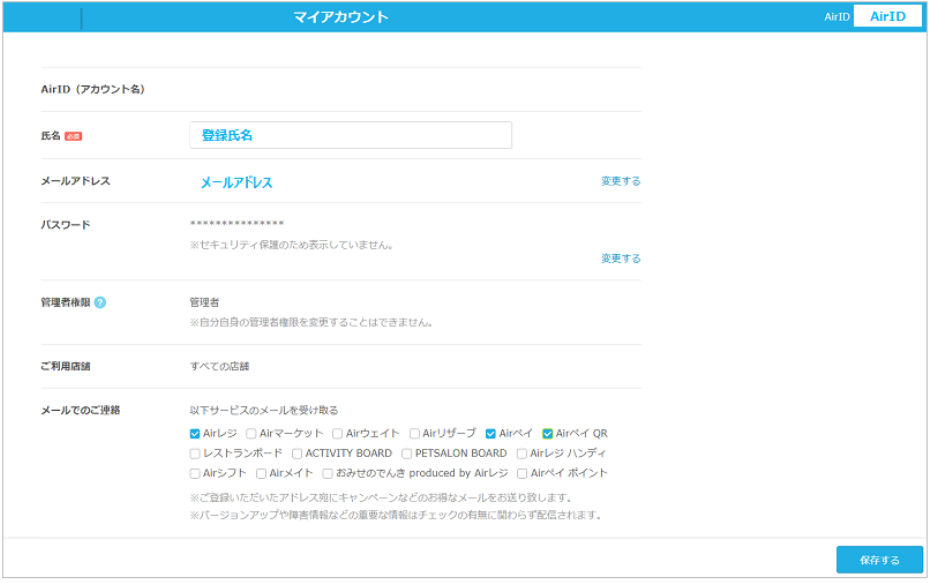Click 変更する link for パスワード
This screenshot has height=583, width=934.
point(621,258)
